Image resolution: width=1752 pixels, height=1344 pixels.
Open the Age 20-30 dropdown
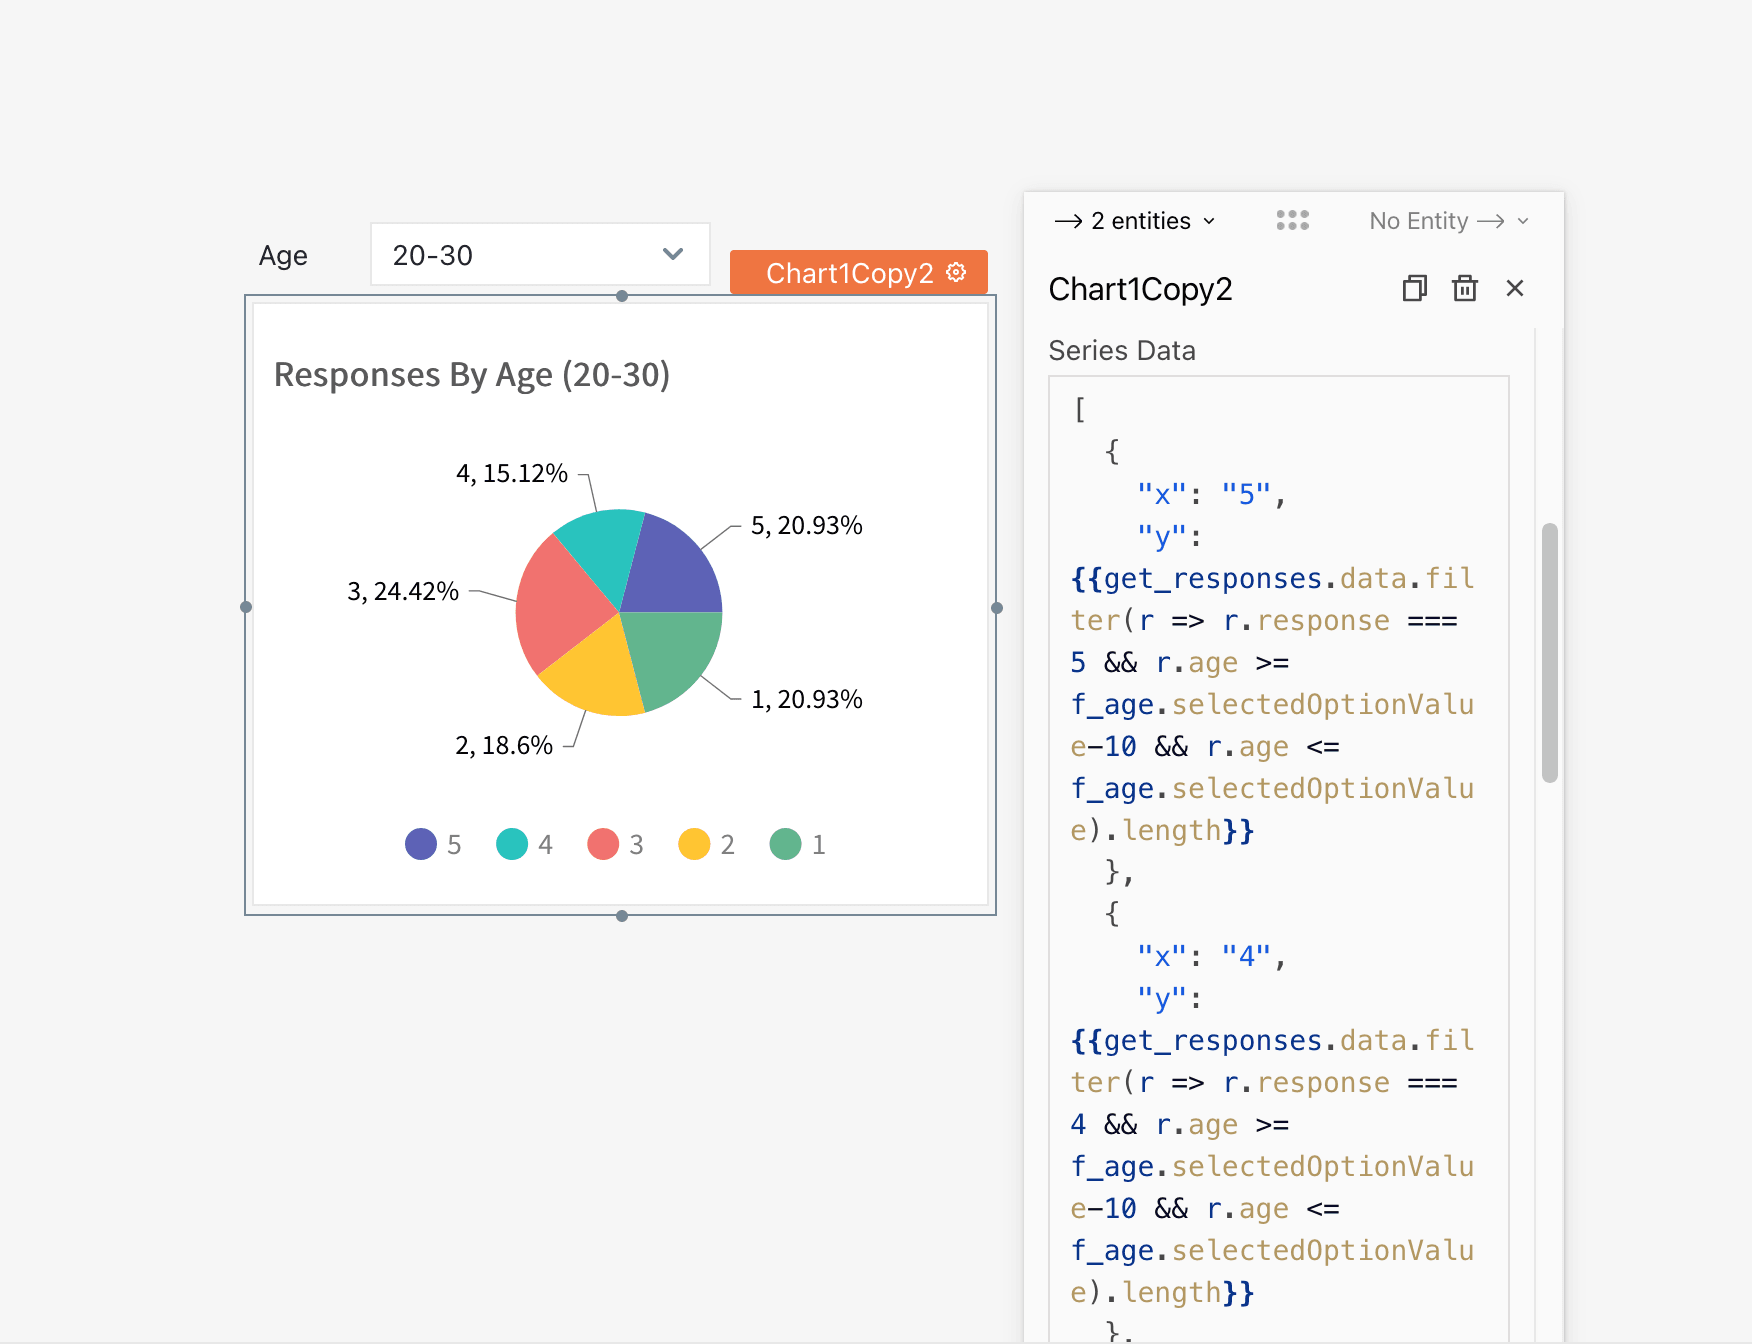pos(540,255)
